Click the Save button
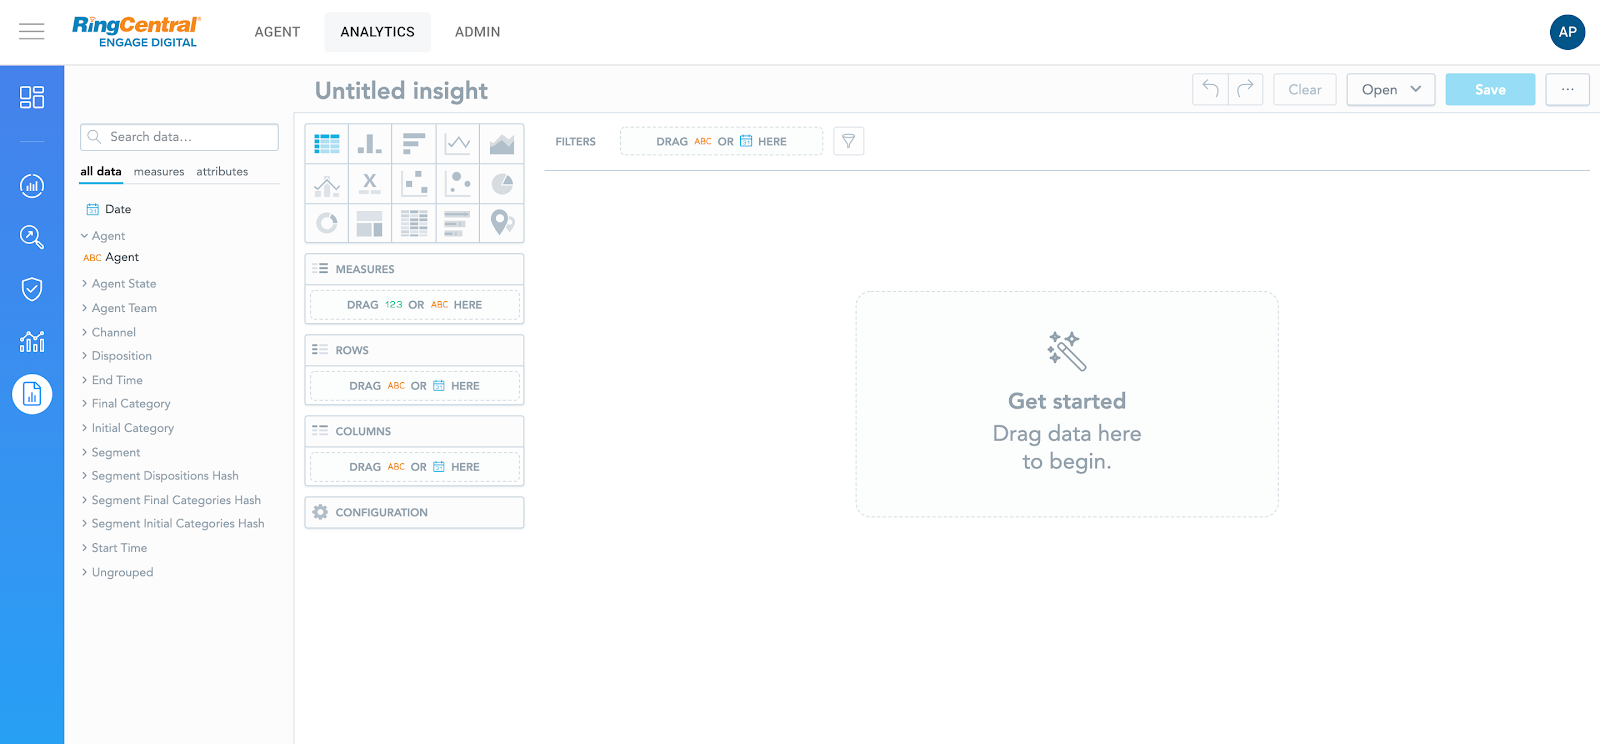1600x744 pixels. [1490, 89]
